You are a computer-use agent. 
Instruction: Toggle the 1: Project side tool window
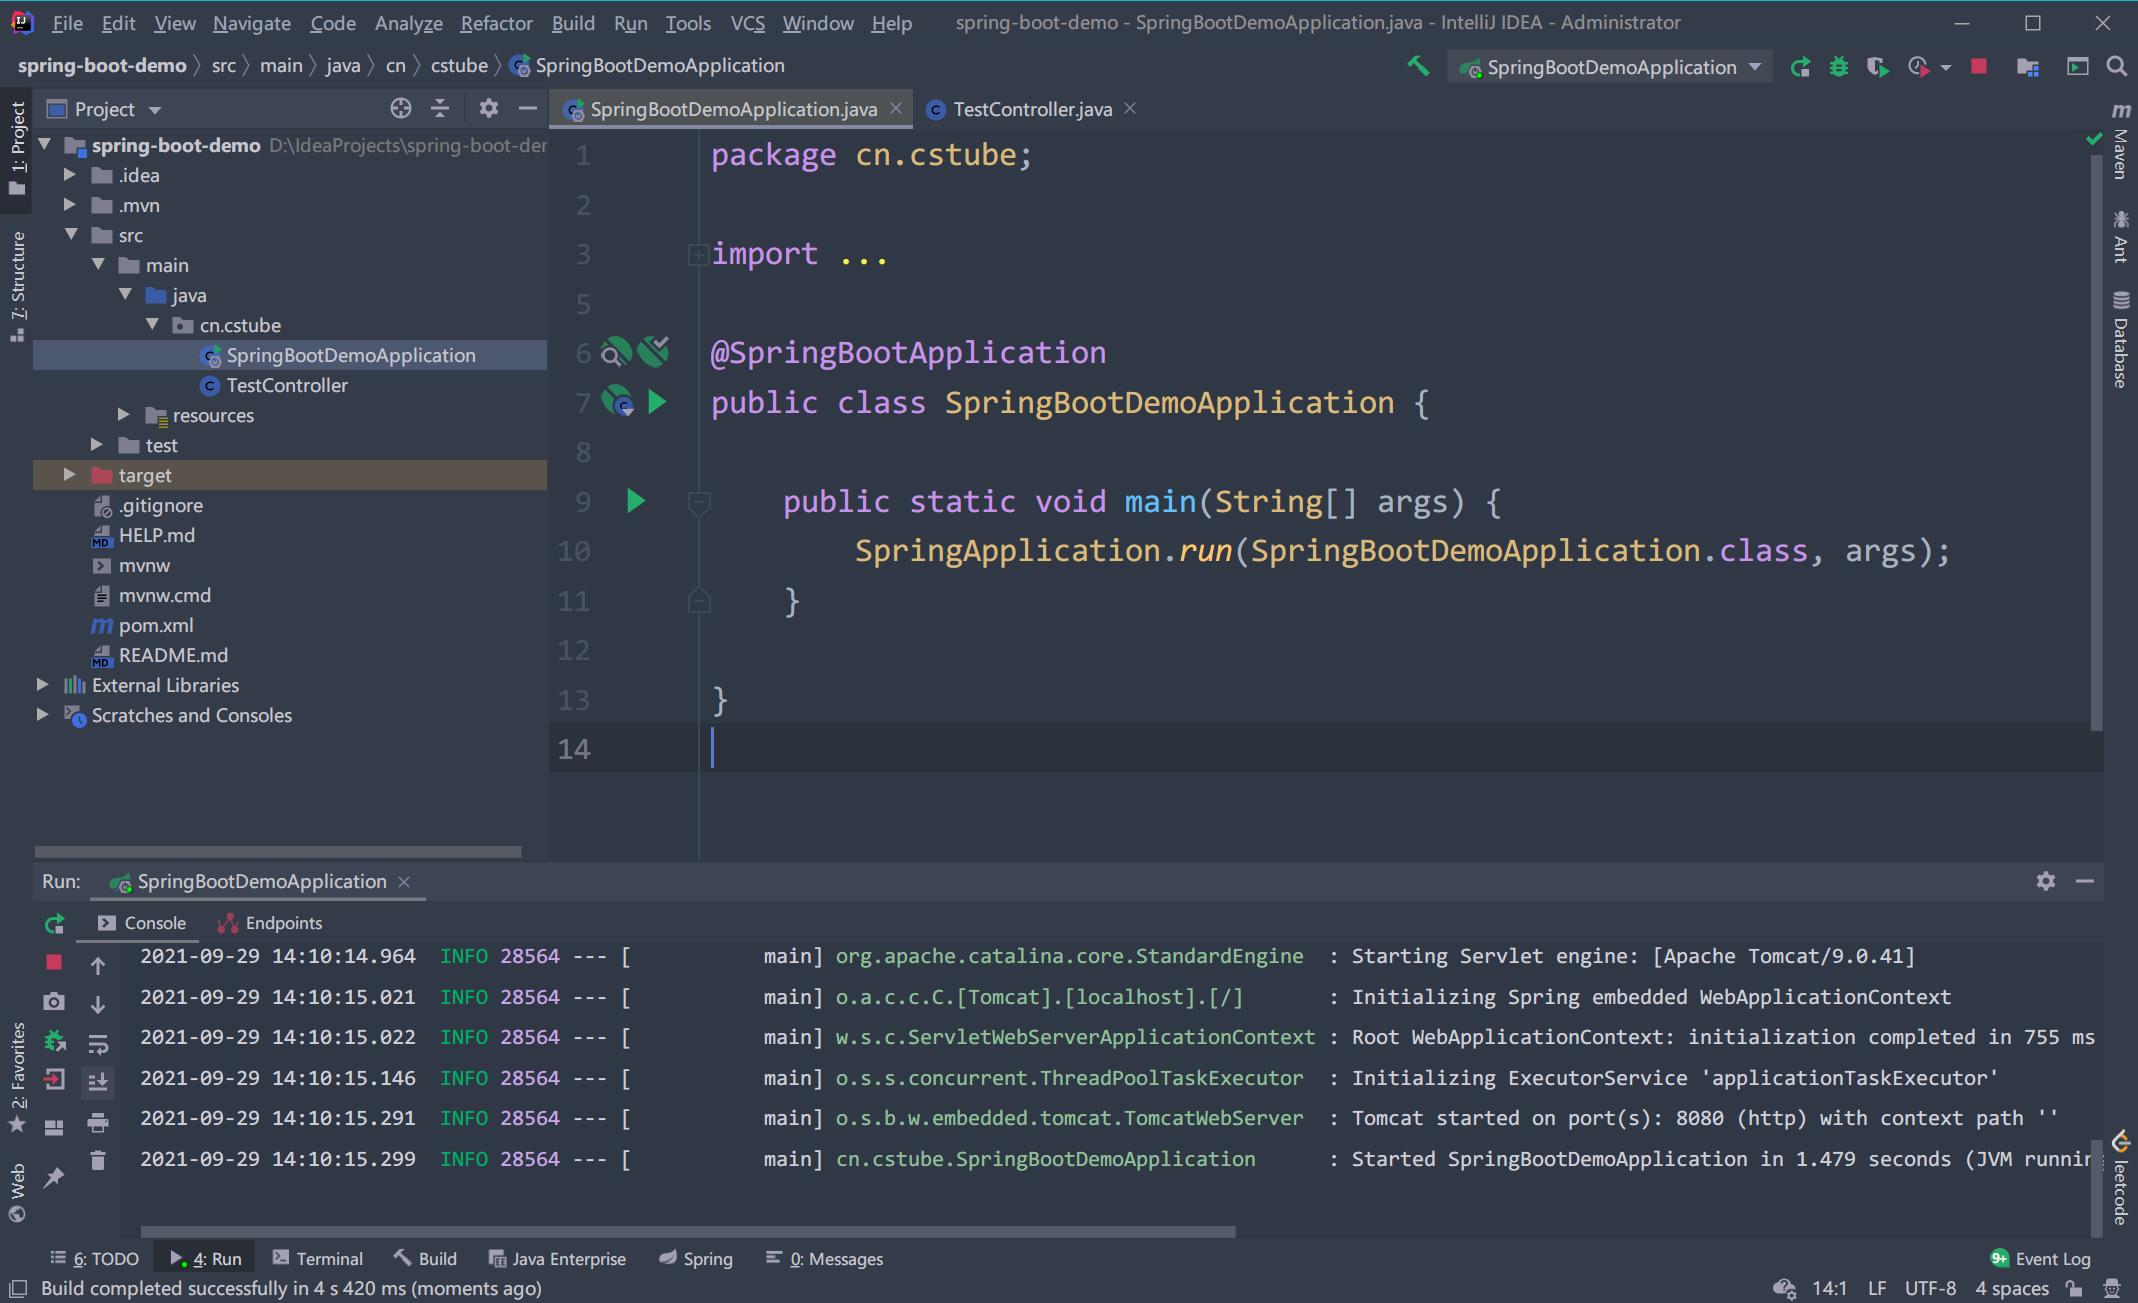click(17, 148)
